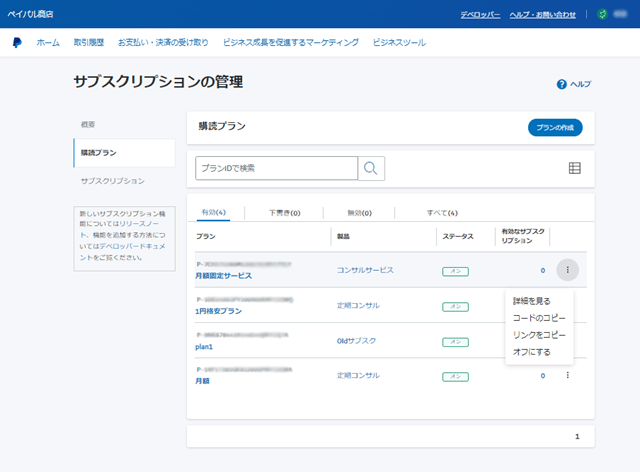Image resolution: width=640 pixels, height=472 pixels.
Task: Switch to the 下書き(0) tab
Action: (x=285, y=213)
